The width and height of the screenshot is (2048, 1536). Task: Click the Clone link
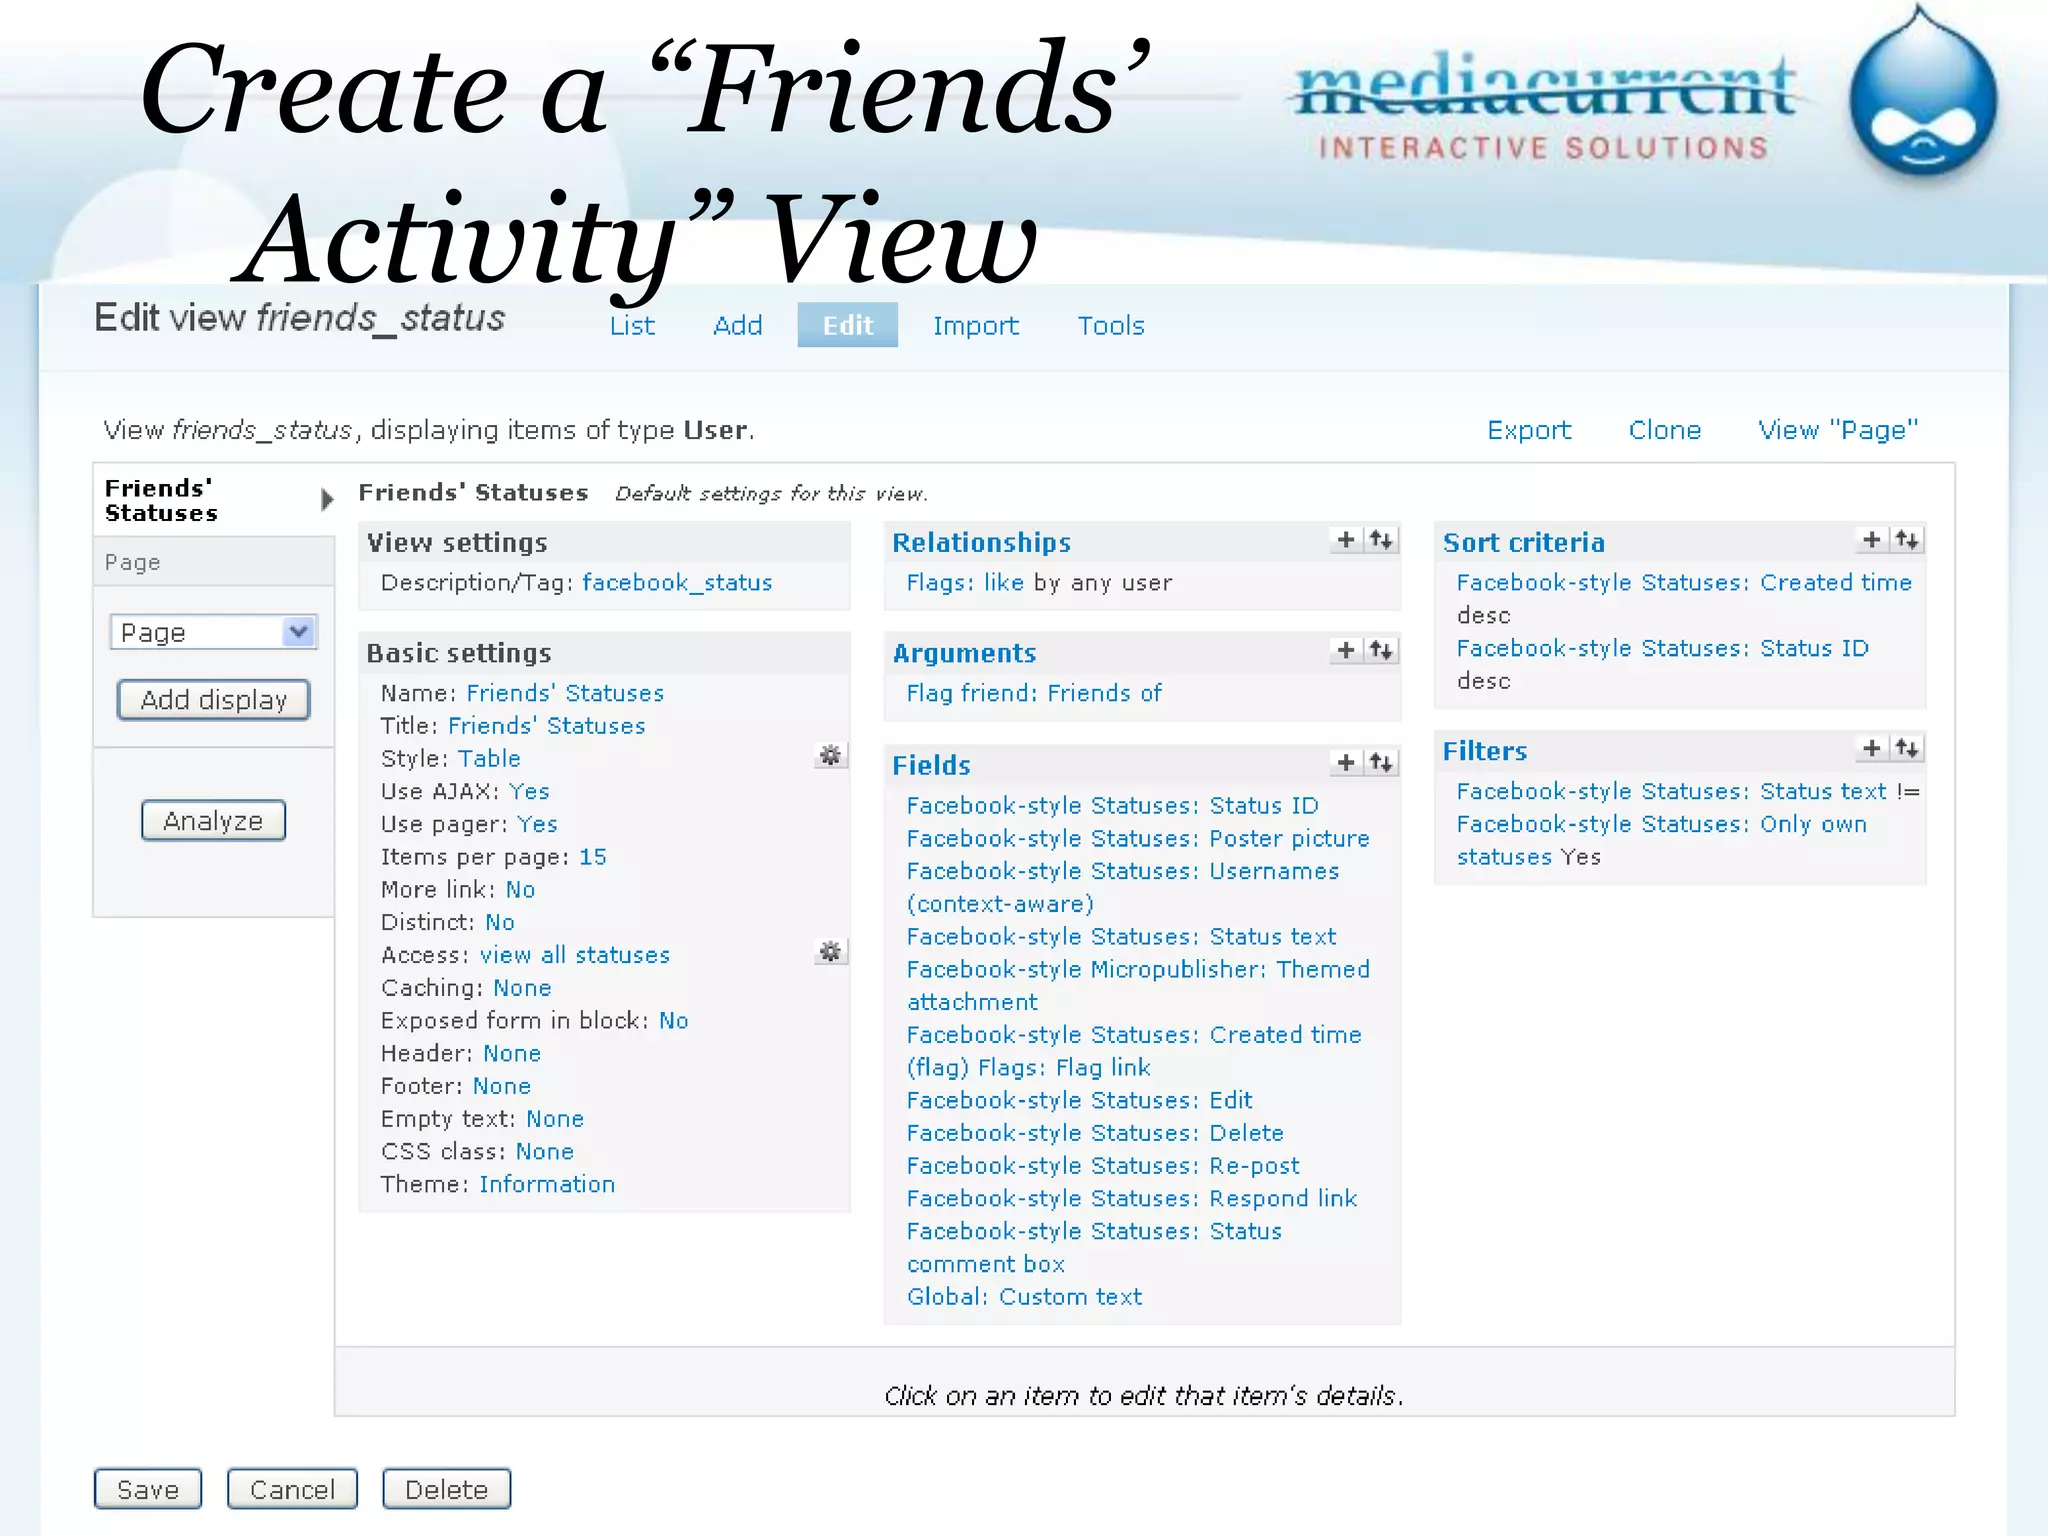pos(1665,430)
